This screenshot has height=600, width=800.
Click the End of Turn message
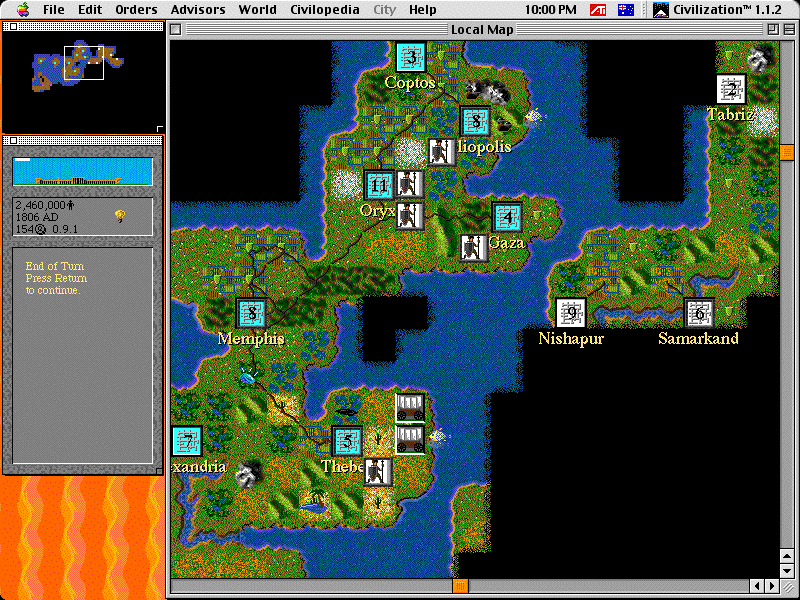56,278
